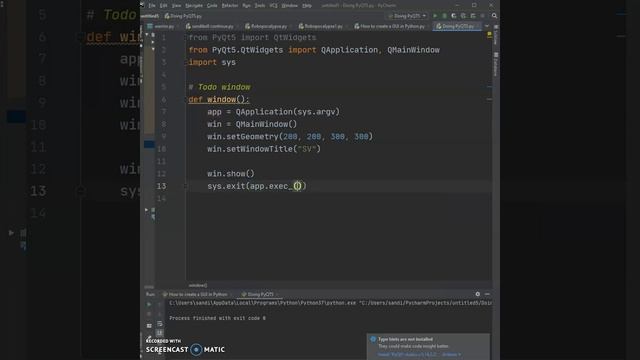The height and width of the screenshot is (360, 640).
Task: Click the Debug bug icon in toolbar
Action: click(x=444, y=16)
